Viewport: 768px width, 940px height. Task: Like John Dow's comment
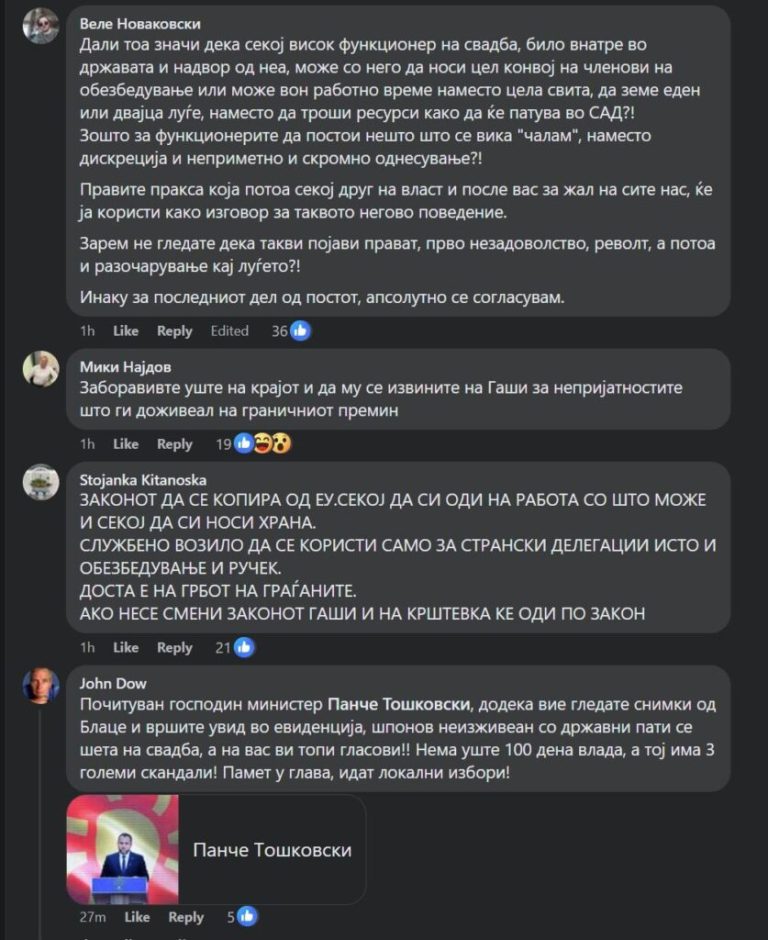[137, 917]
